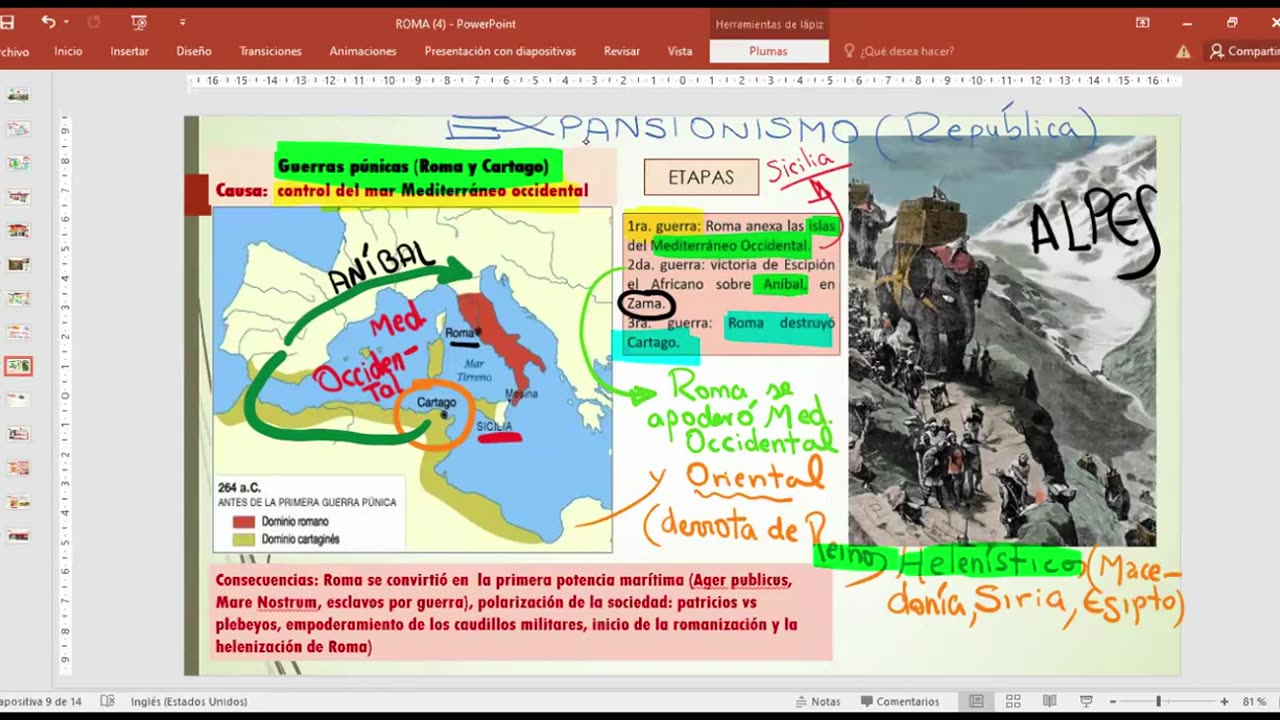
Task: Click the yellow warning triangle icon
Action: pyautogui.click(x=1183, y=52)
